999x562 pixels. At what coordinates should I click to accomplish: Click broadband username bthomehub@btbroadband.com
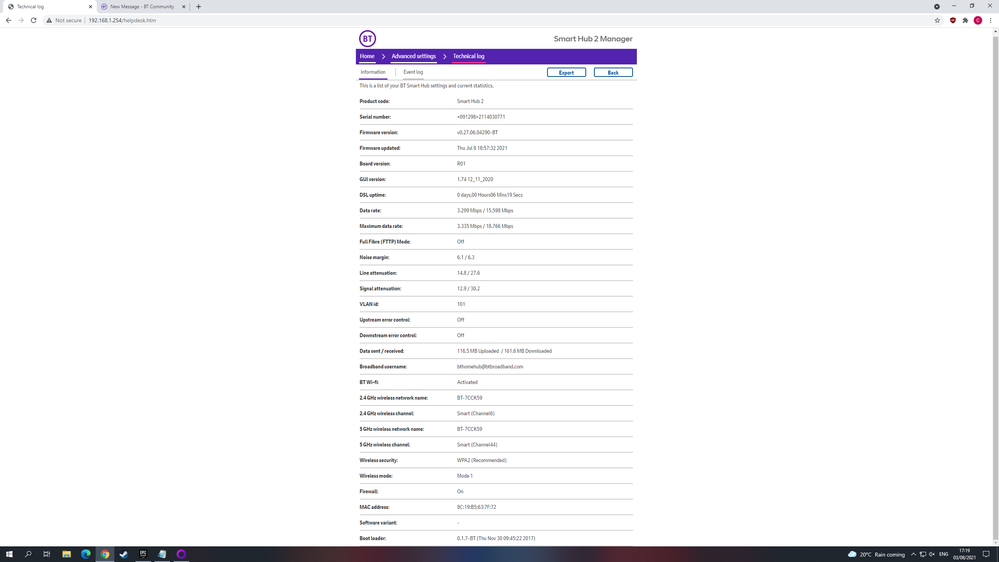click(490, 367)
